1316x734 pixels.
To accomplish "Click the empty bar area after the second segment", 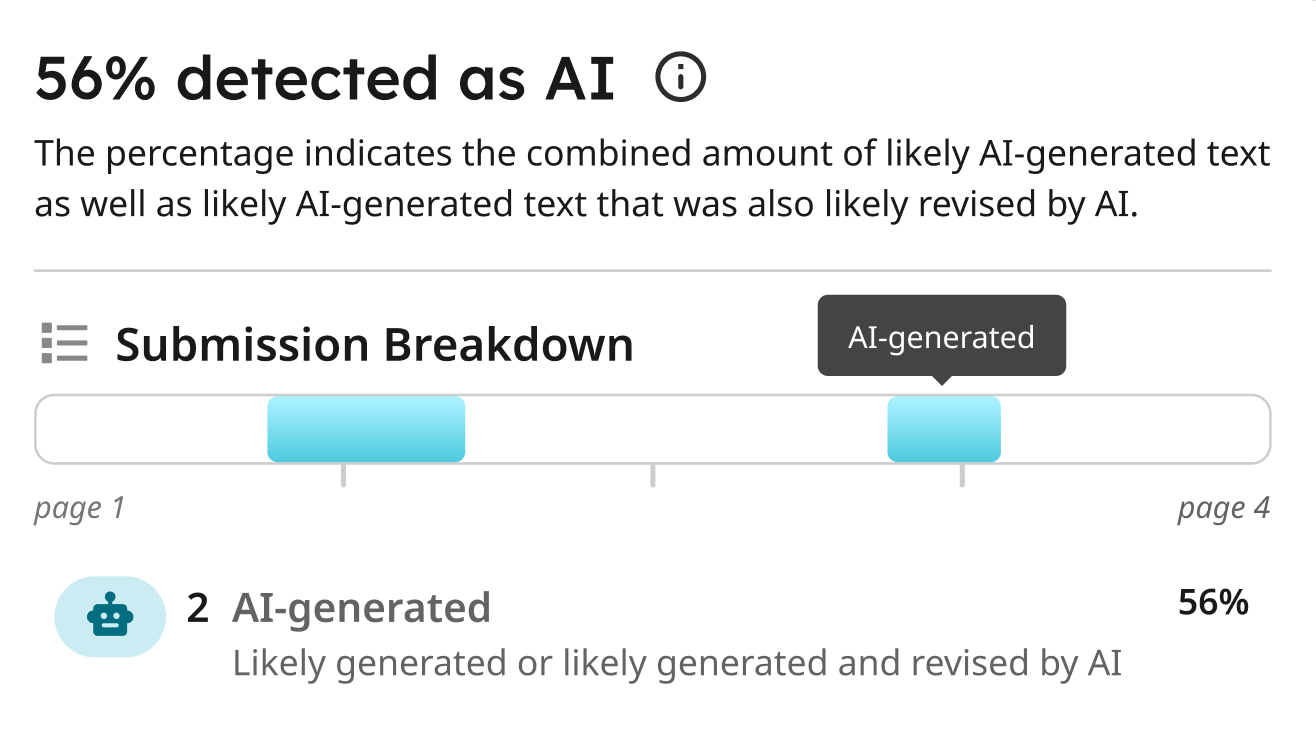I will click(1135, 429).
